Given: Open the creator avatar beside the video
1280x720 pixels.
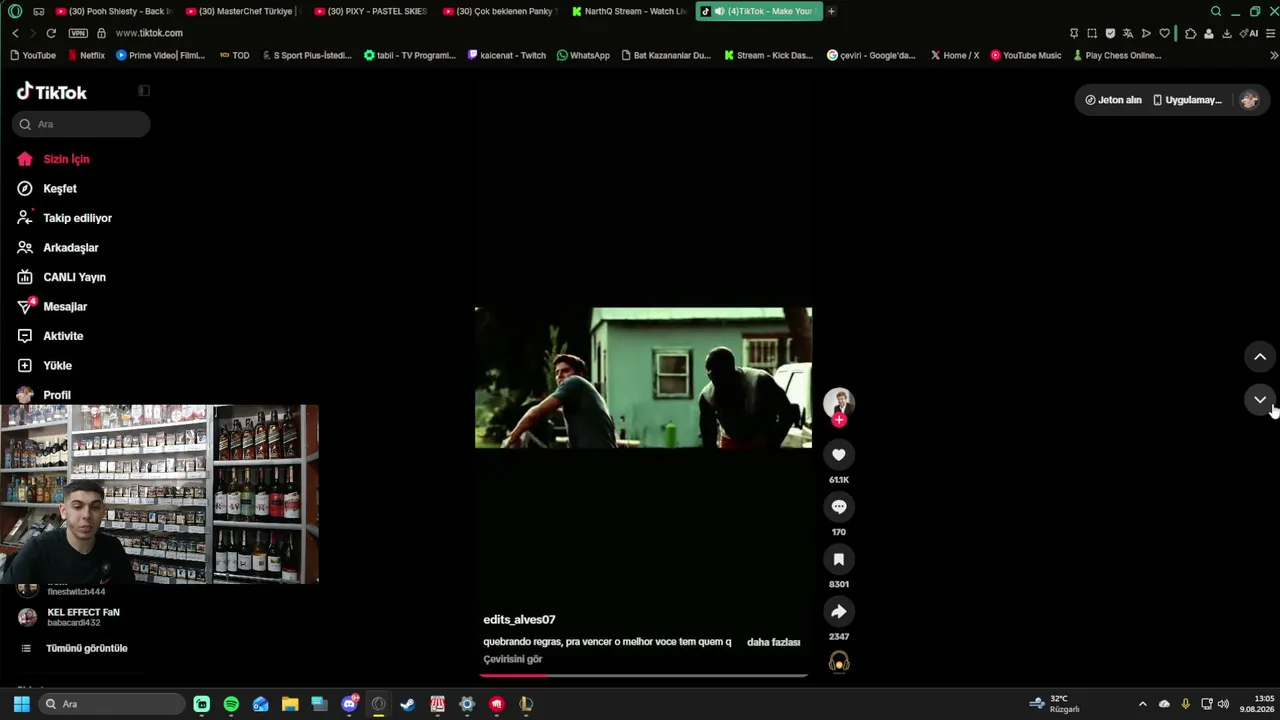Looking at the screenshot, I should [x=839, y=402].
